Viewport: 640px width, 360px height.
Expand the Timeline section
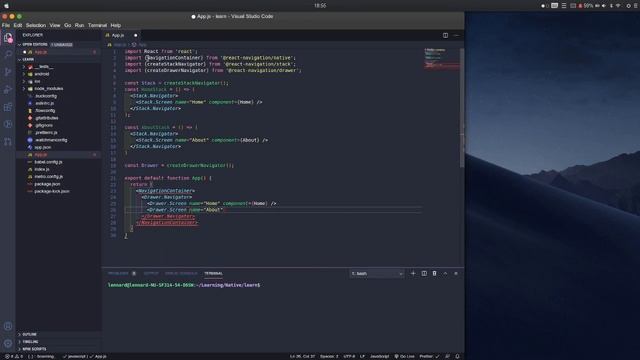point(59,342)
